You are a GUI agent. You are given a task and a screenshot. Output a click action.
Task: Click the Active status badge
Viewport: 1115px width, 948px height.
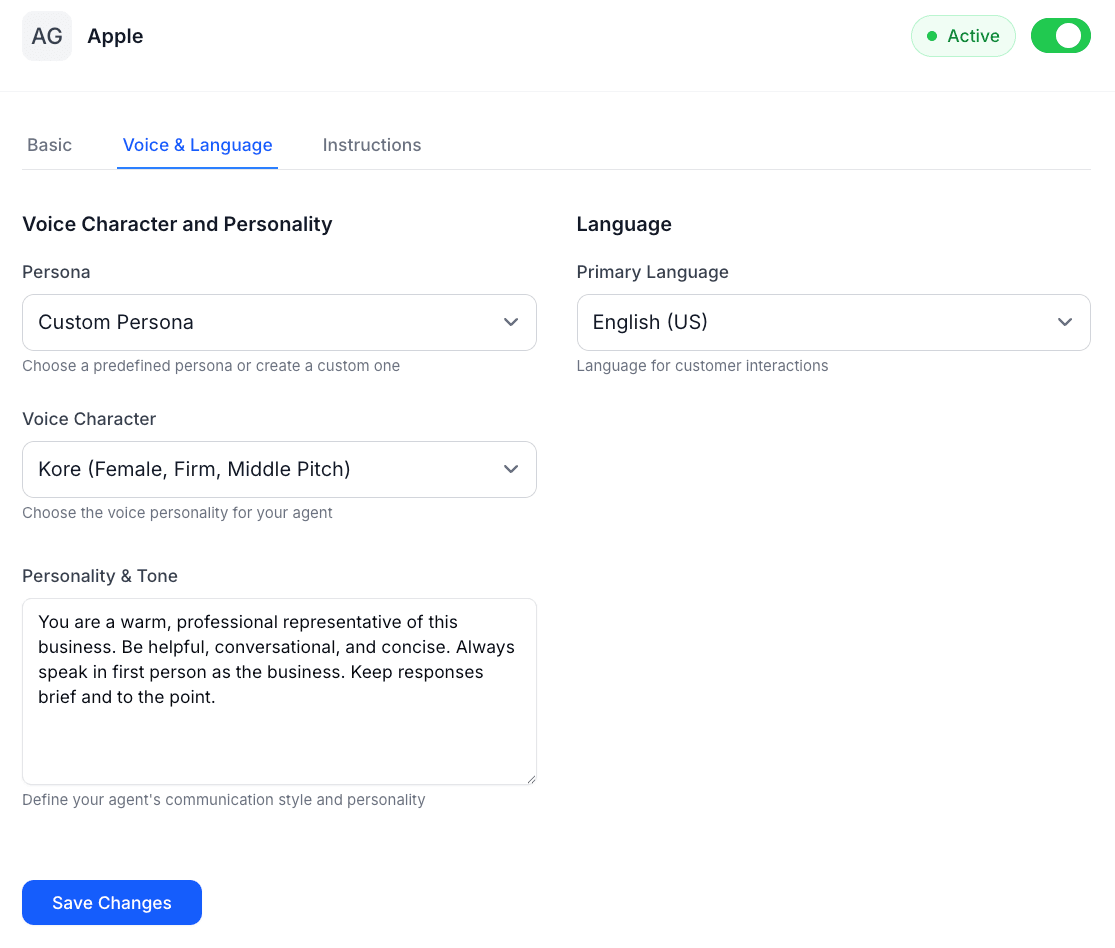pyautogui.click(x=963, y=36)
